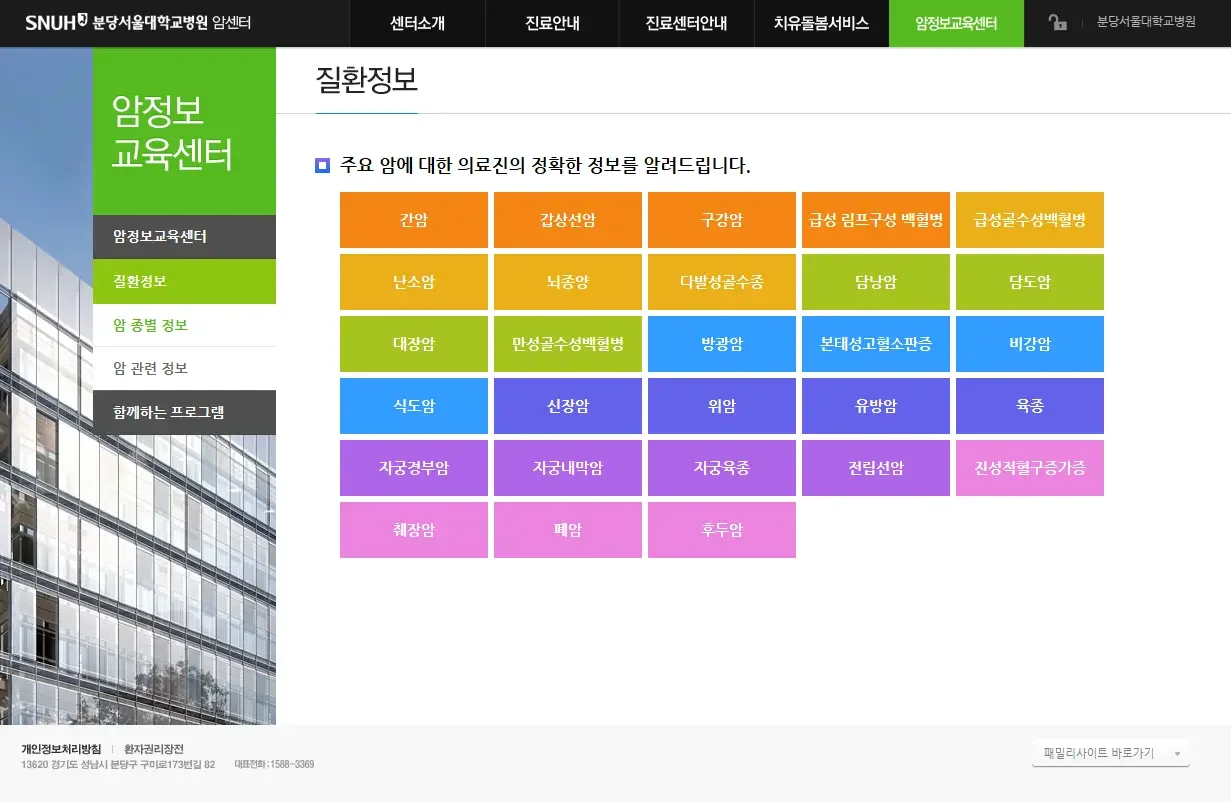Image resolution: width=1231 pixels, height=802 pixels.
Task: Click the blue square bullet beside the info text
Action: click(x=321, y=165)
